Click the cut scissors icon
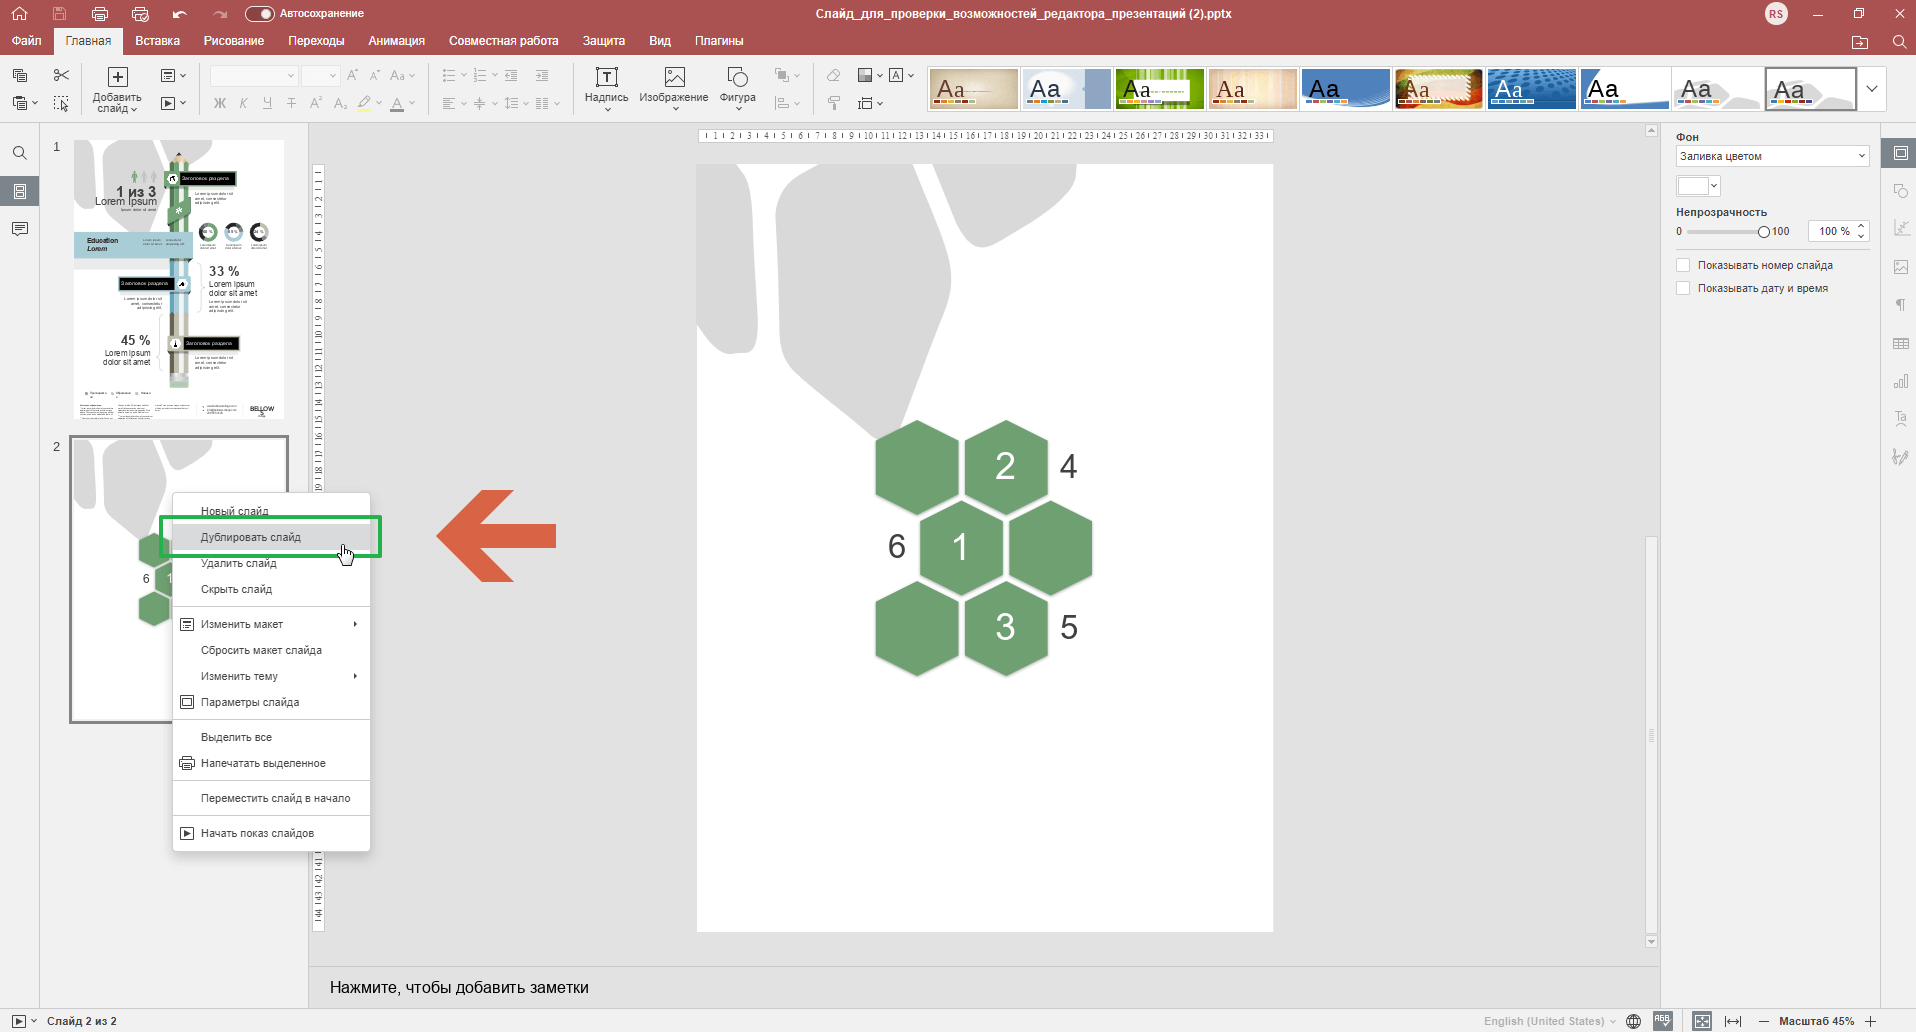 click(x=61, y=75)
